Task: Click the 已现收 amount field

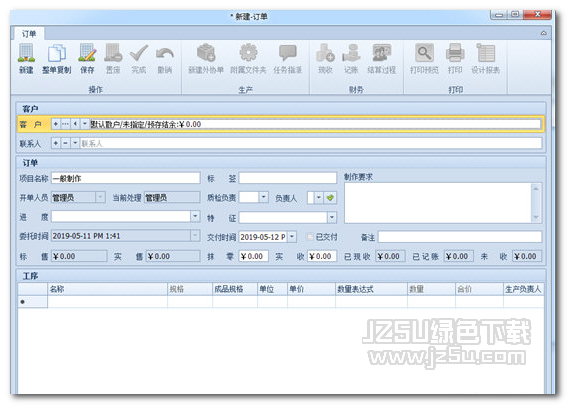Action: [390, 256]
